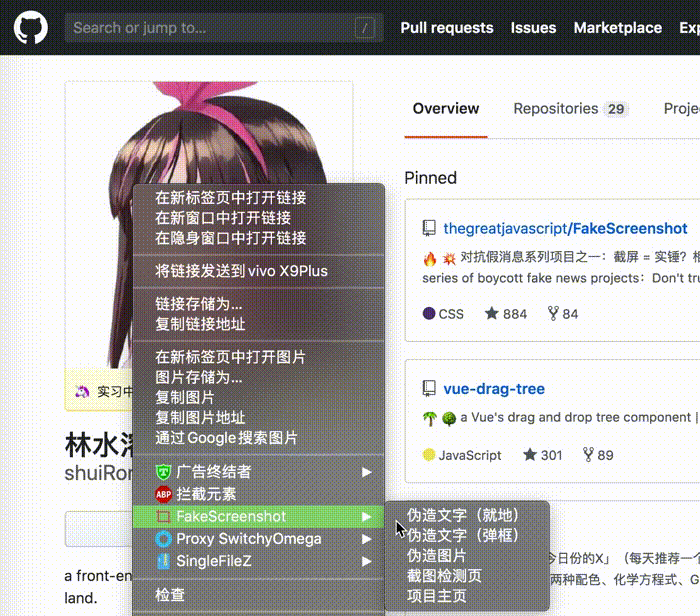700x616 pixels.
Task: Select 复制图片 menu entry
Action: [x=259, y=397]
